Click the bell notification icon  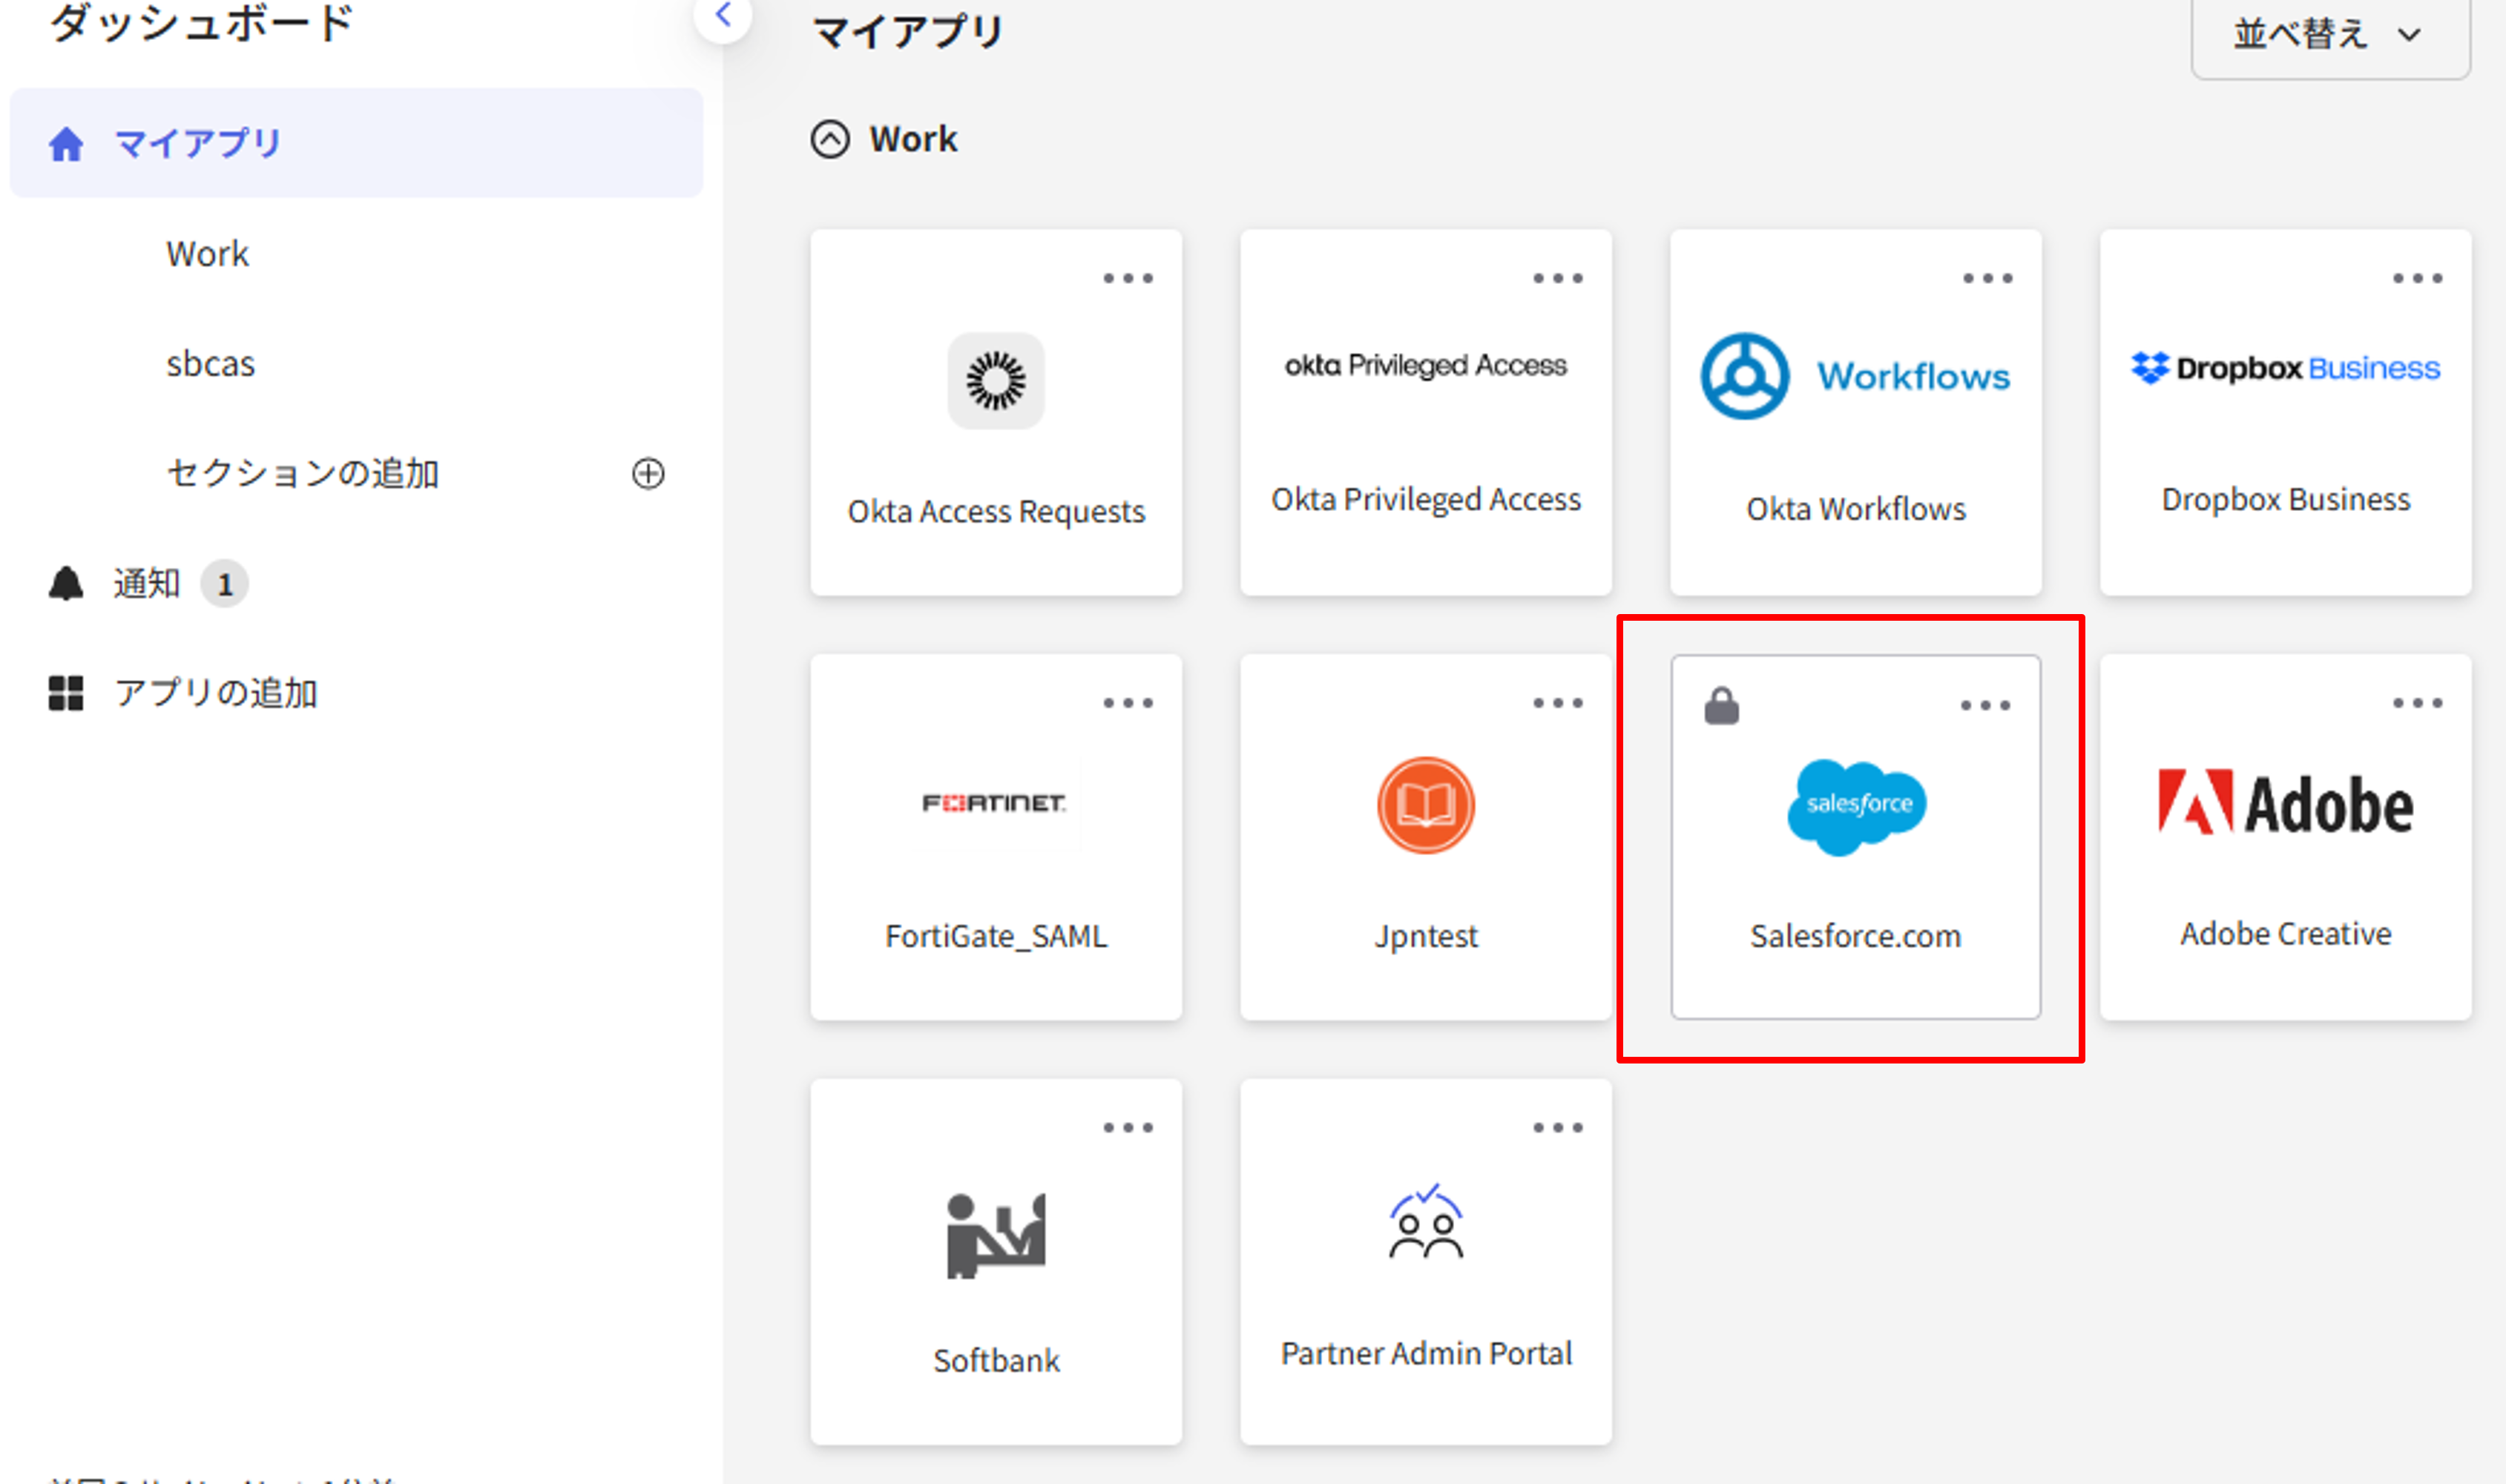click(66, 583)
